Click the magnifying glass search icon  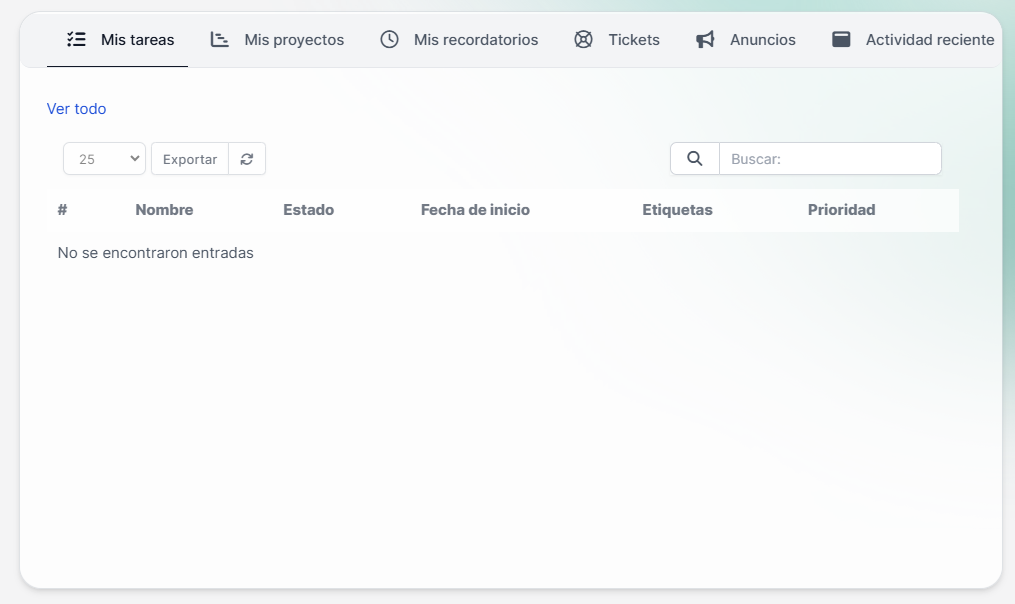tap(694, 158)
